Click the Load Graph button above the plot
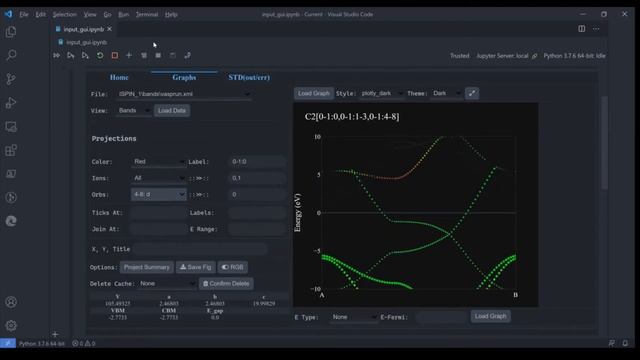This screenshot has width=640, height=360. pos(313,93)
